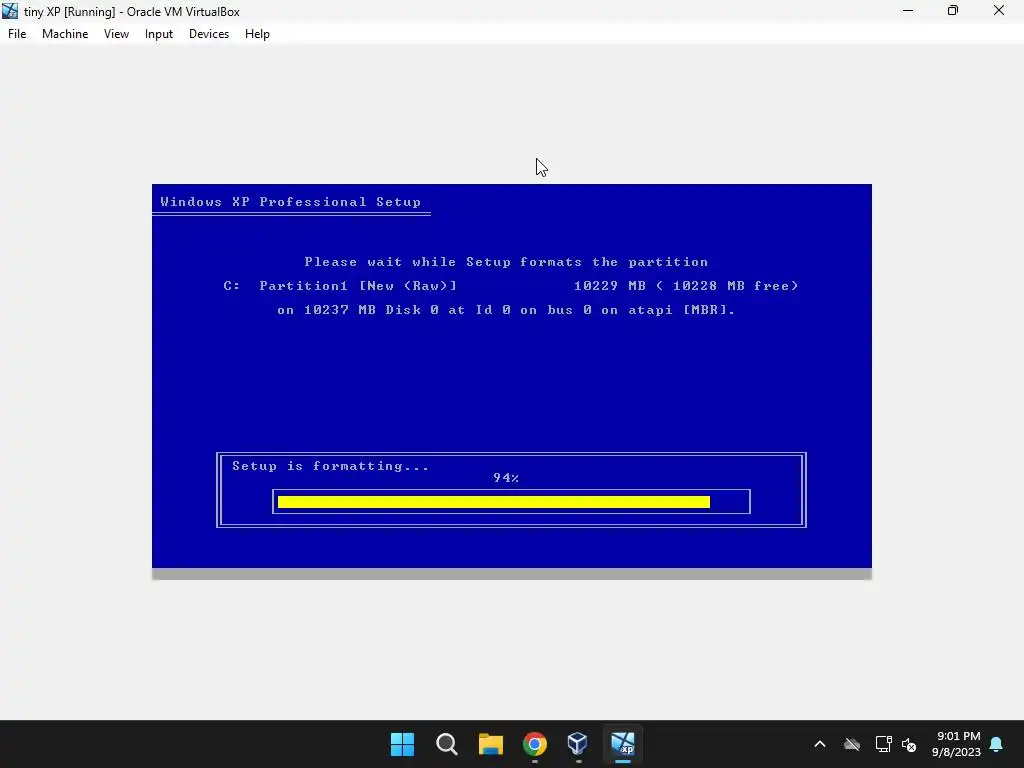
Task: Click "Partition1 [New (Raw)]" text
Action: pyautogui.click(x=358, y=286)
